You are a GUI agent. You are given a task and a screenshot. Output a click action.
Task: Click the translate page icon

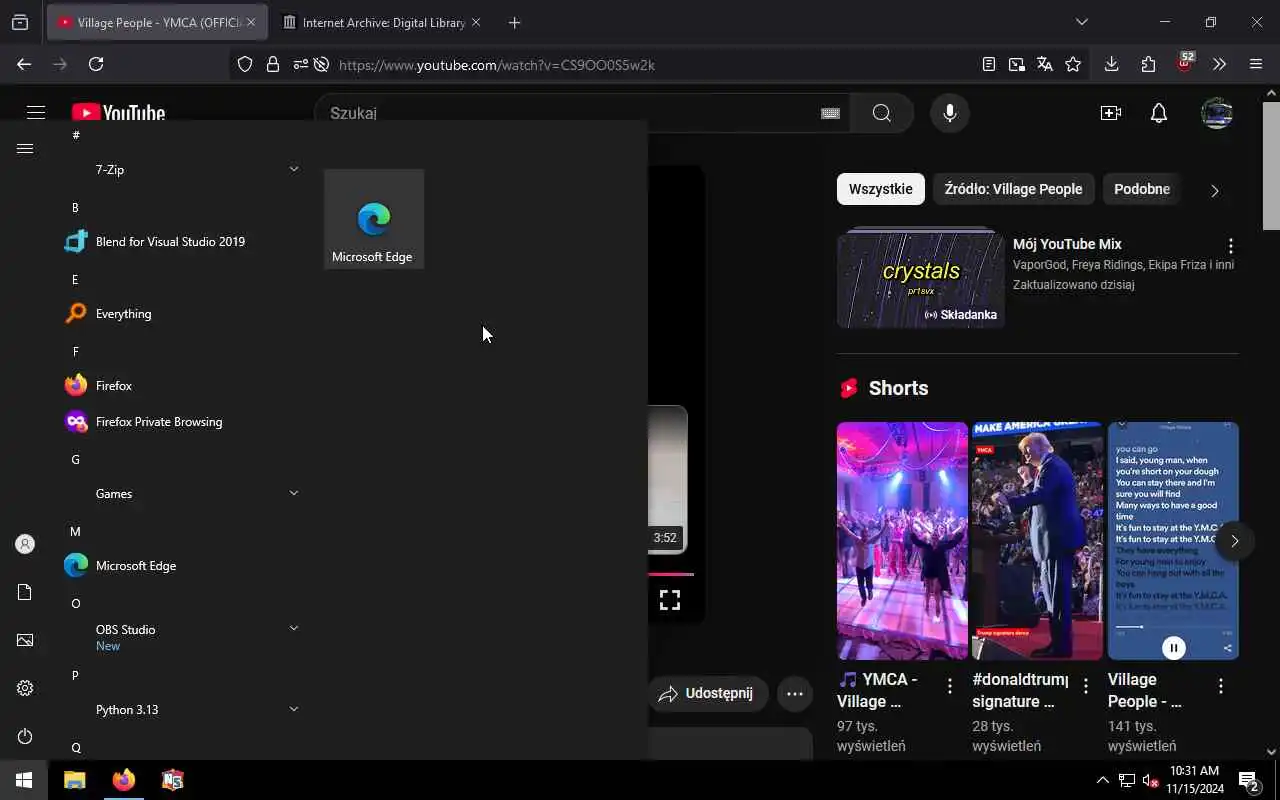coord(1045,64)
